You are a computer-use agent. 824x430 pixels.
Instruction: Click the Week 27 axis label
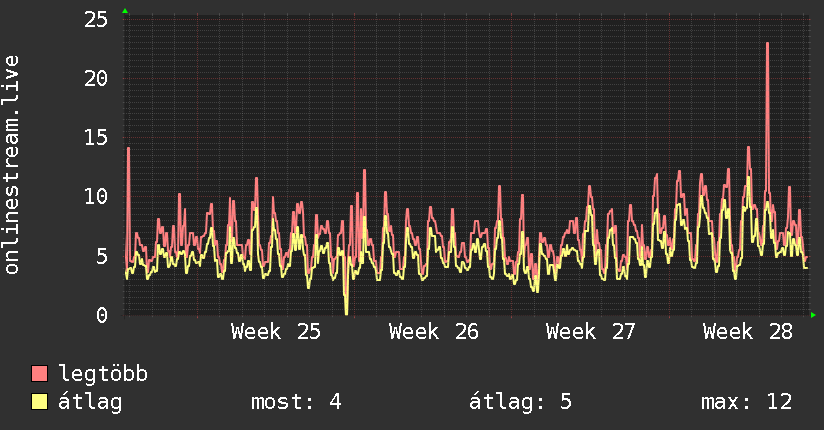(591, 332)
